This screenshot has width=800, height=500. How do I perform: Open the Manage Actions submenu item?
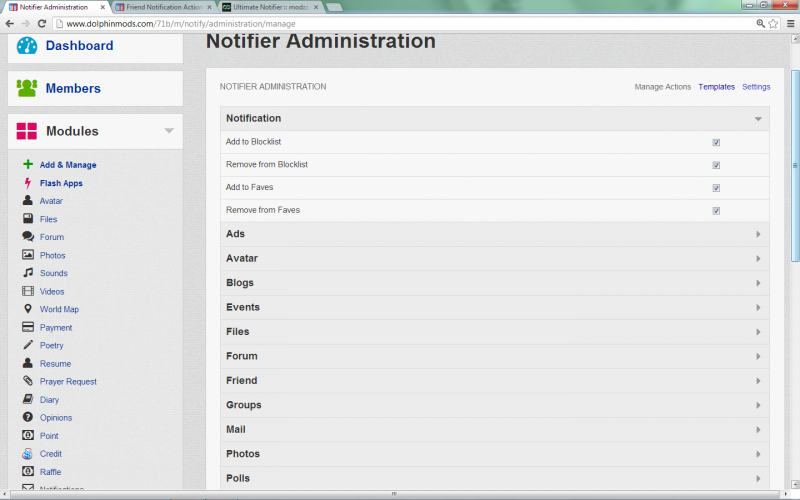pos(662,87)
